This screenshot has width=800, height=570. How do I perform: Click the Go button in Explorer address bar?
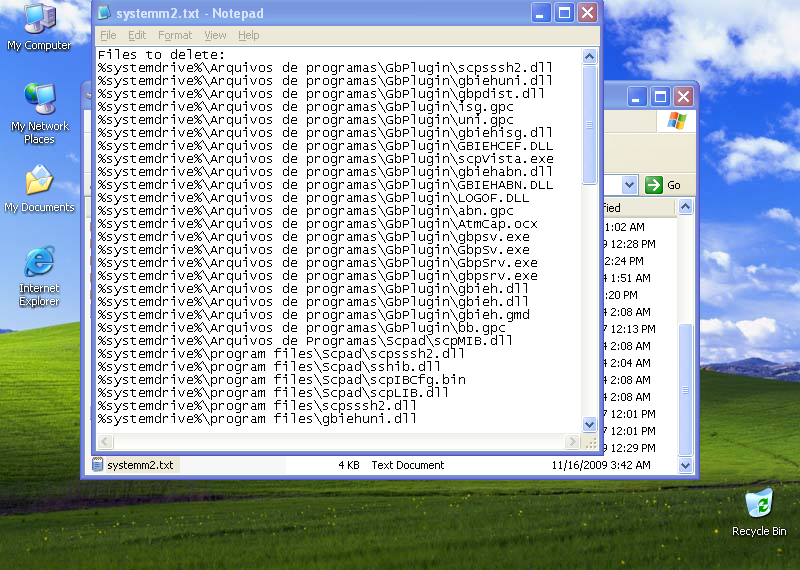tap(663, 185)
